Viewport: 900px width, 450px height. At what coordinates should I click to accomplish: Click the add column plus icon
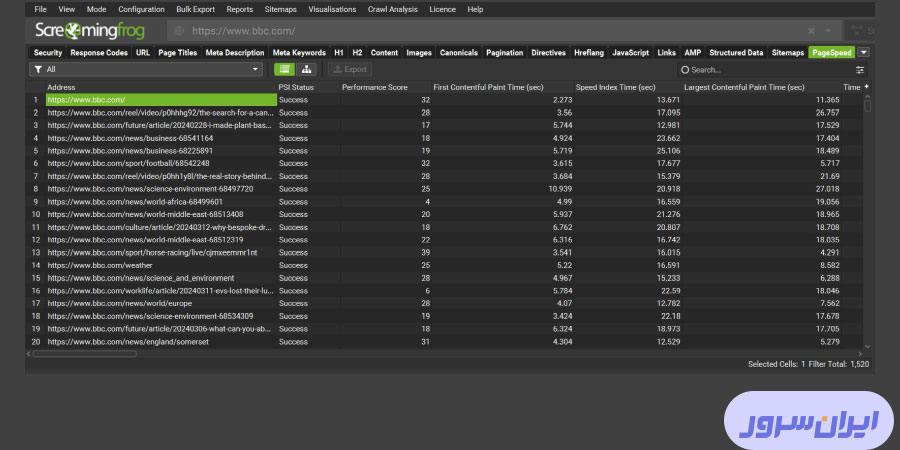(866, 87)
